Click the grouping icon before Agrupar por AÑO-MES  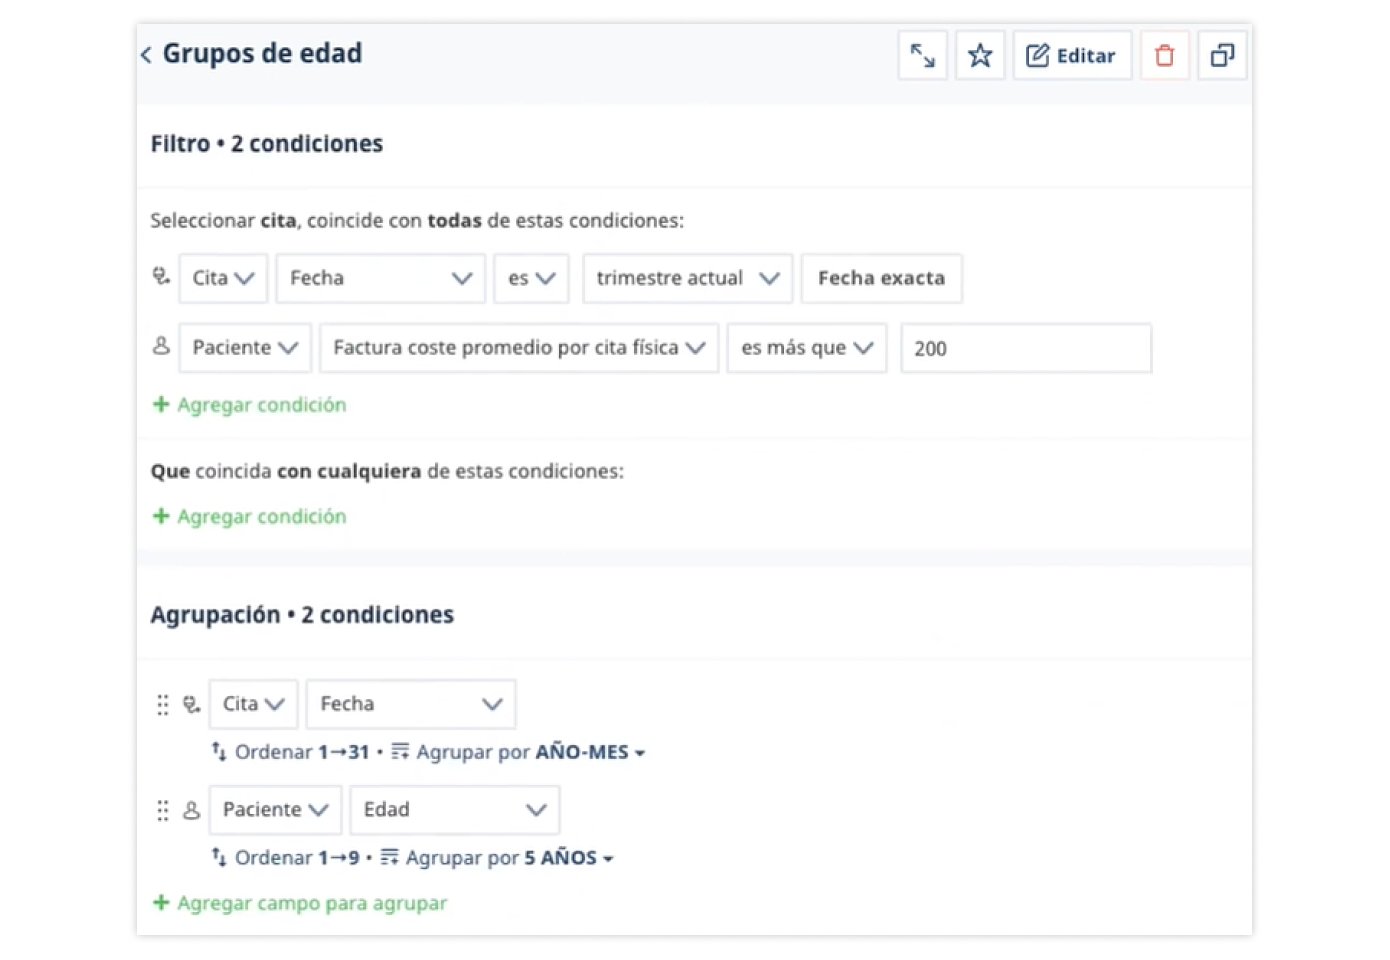point(399,751)
